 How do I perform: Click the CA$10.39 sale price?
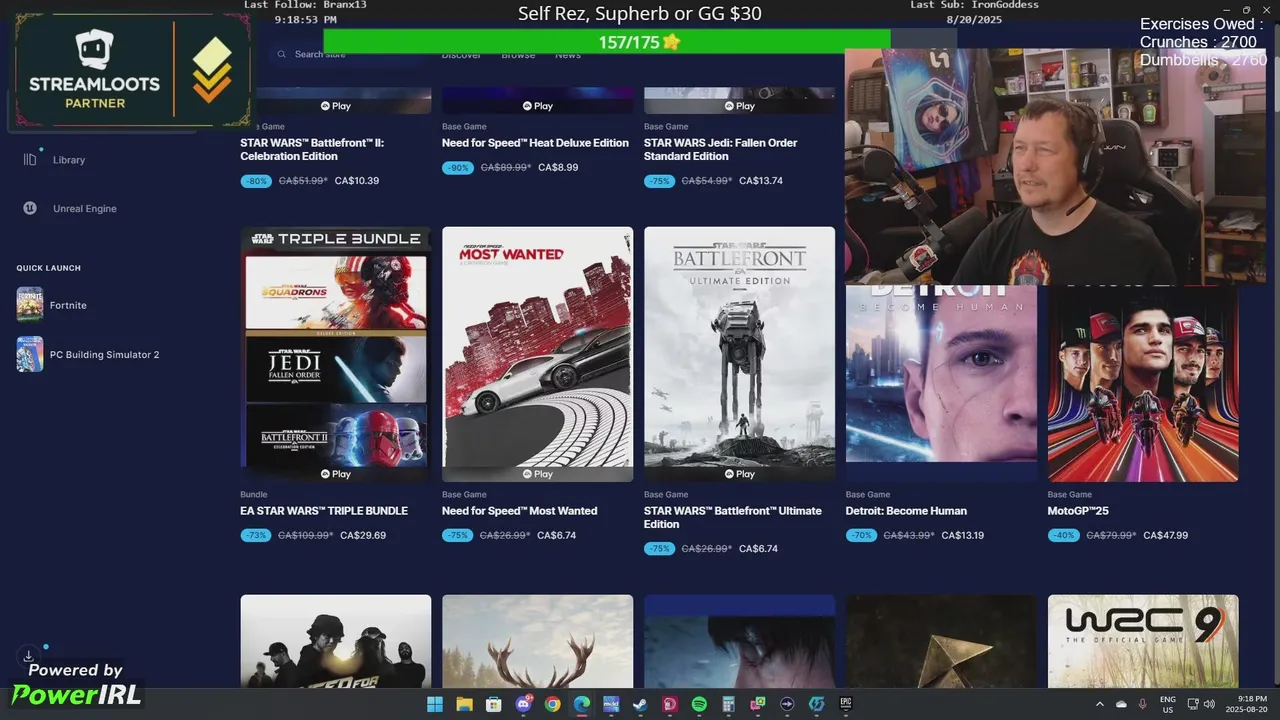pyautogui.click(x=357, y=181)
